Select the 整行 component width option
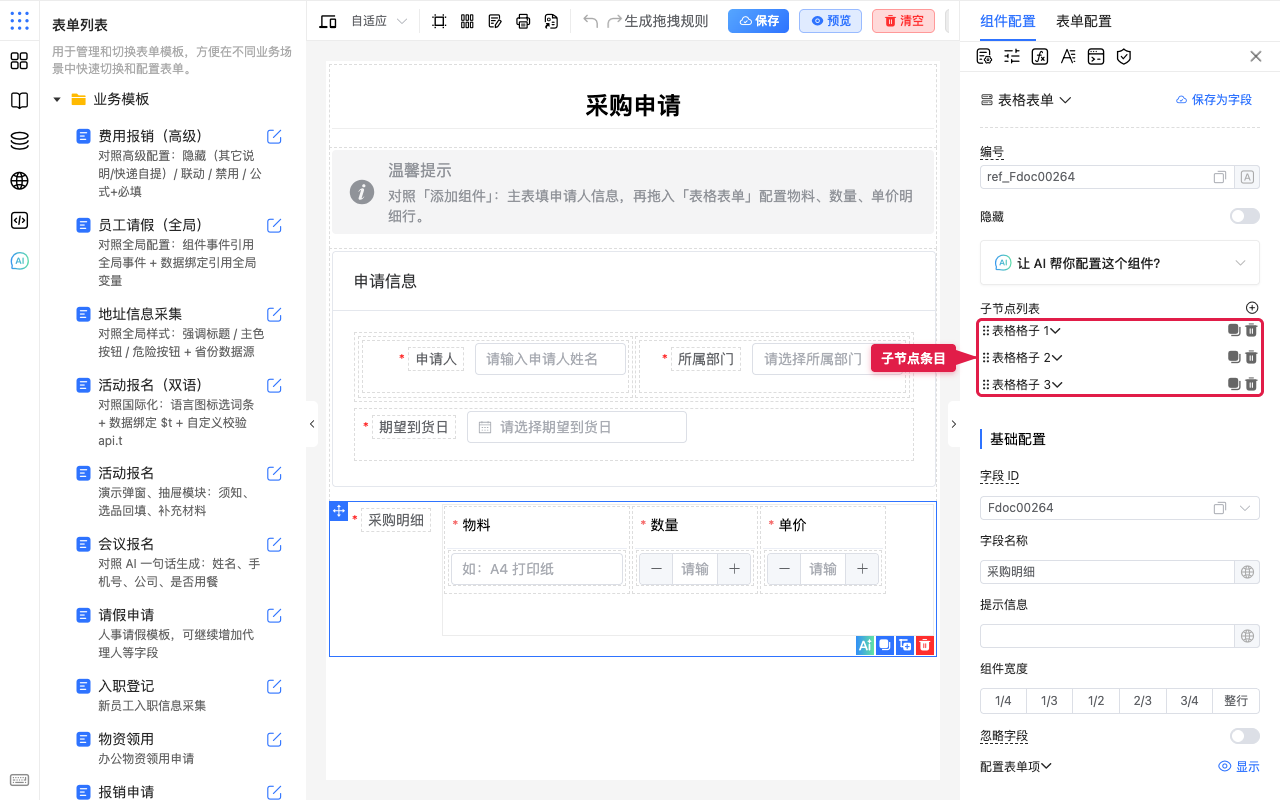 coord(1236,701)
